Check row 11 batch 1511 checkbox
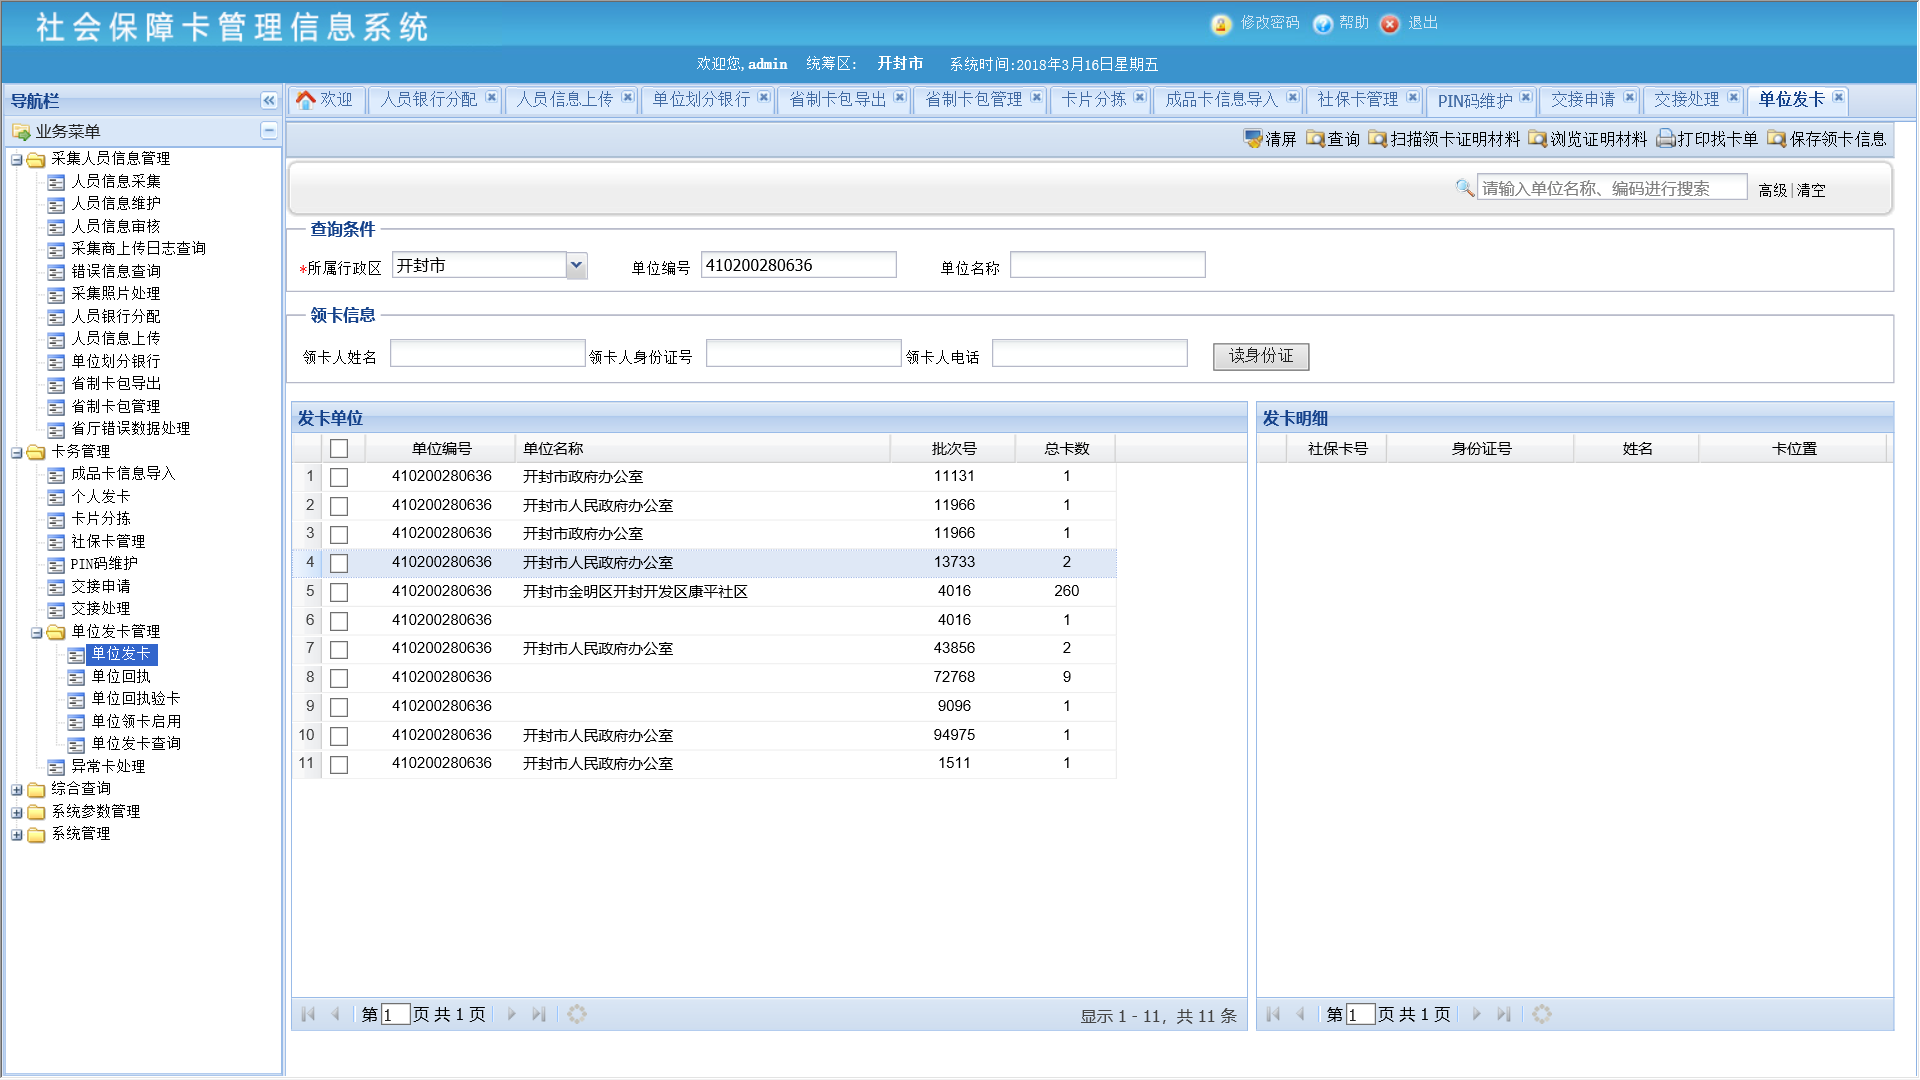This screenshot has width=1920, height=1080. (339, 765)
